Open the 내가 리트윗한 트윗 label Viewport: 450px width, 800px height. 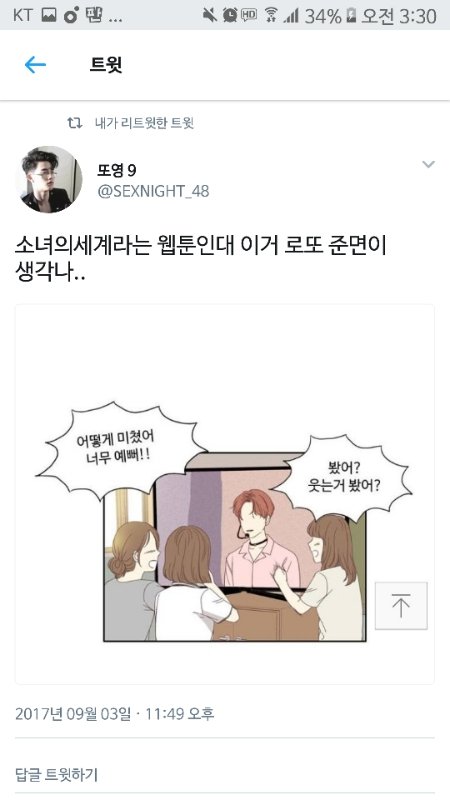144,123
